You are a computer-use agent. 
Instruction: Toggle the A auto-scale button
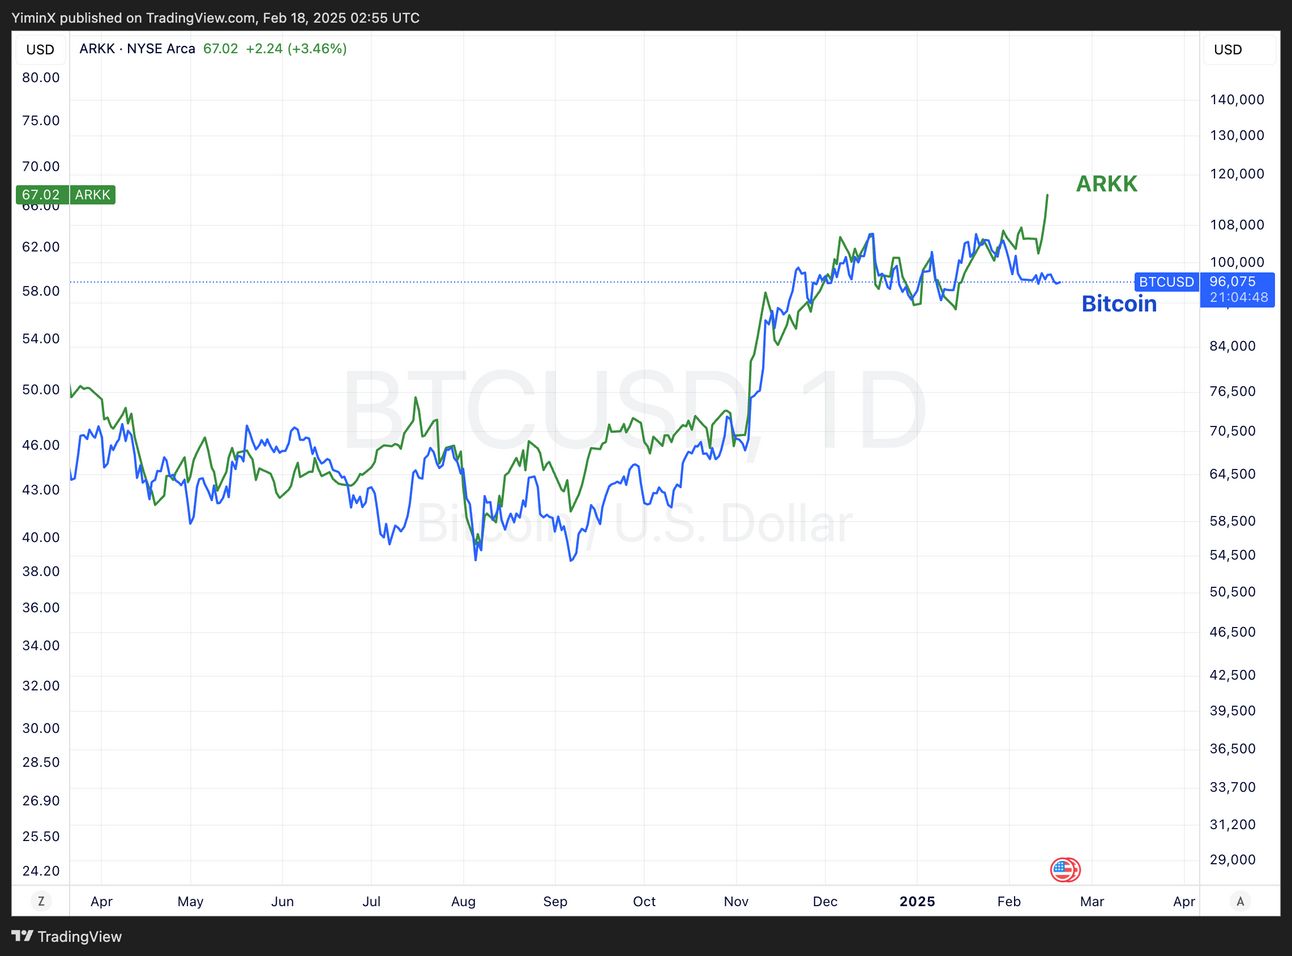1240,901
